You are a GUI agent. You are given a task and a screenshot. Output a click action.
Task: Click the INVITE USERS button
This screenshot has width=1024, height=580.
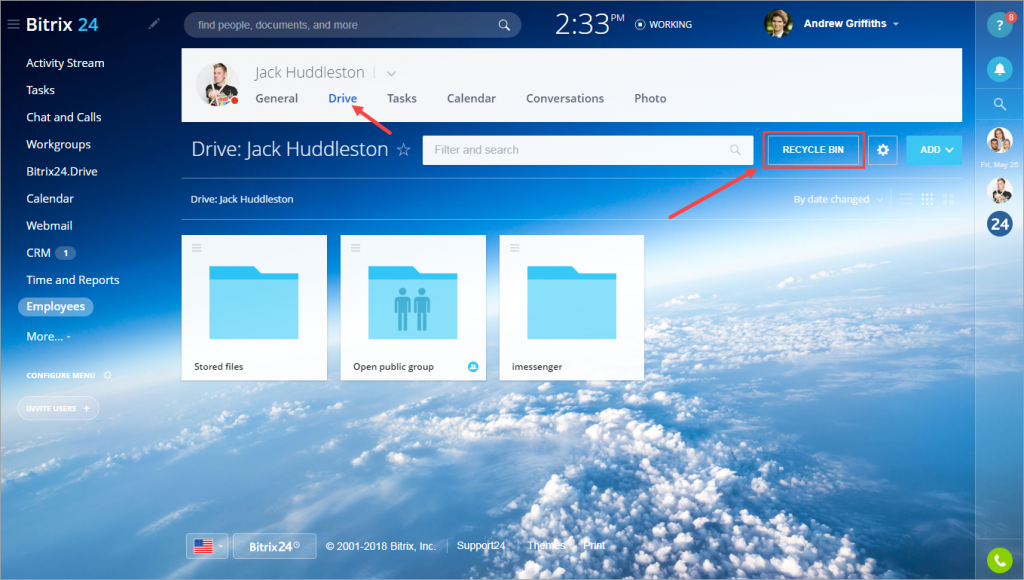point(58,408)
